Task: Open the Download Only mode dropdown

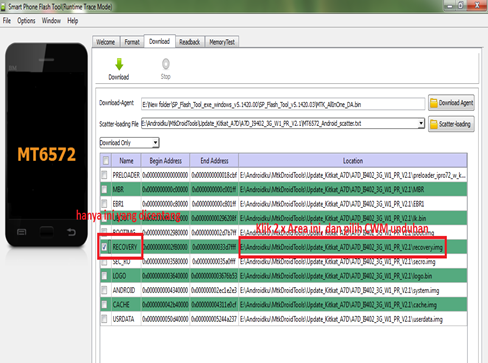Action: pyautogui.click(x=129, y=143)
